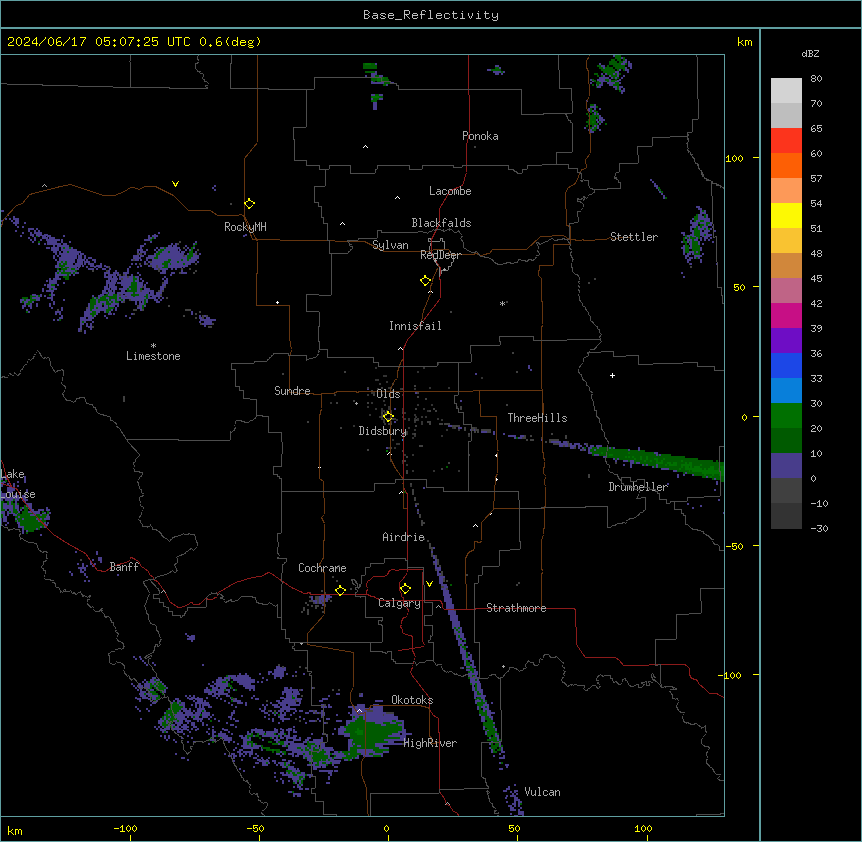Viewport: 862px width, 842px height.
Task: Select the RedDeer city label
Action: tap(440, 255)
